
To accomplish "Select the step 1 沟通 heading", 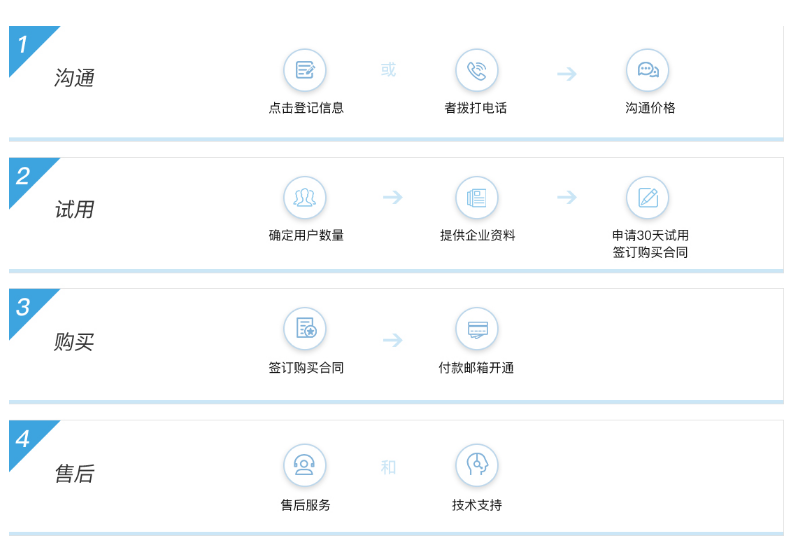I will 74,78.
